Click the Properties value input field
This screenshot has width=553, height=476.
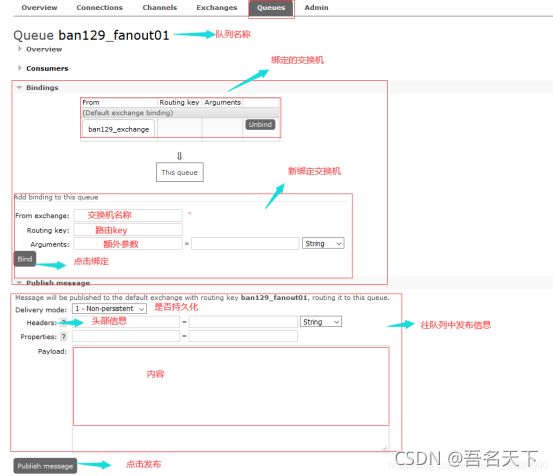pyautogui.click(x=243, y=336)
